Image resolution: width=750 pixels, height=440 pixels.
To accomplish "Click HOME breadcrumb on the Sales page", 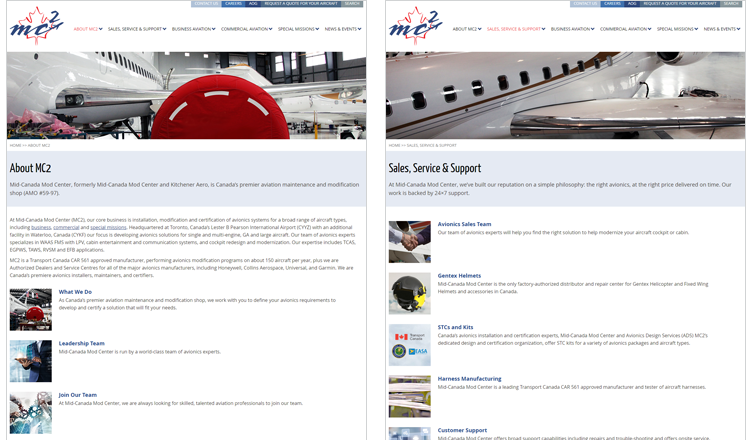I will pos(394,145).
